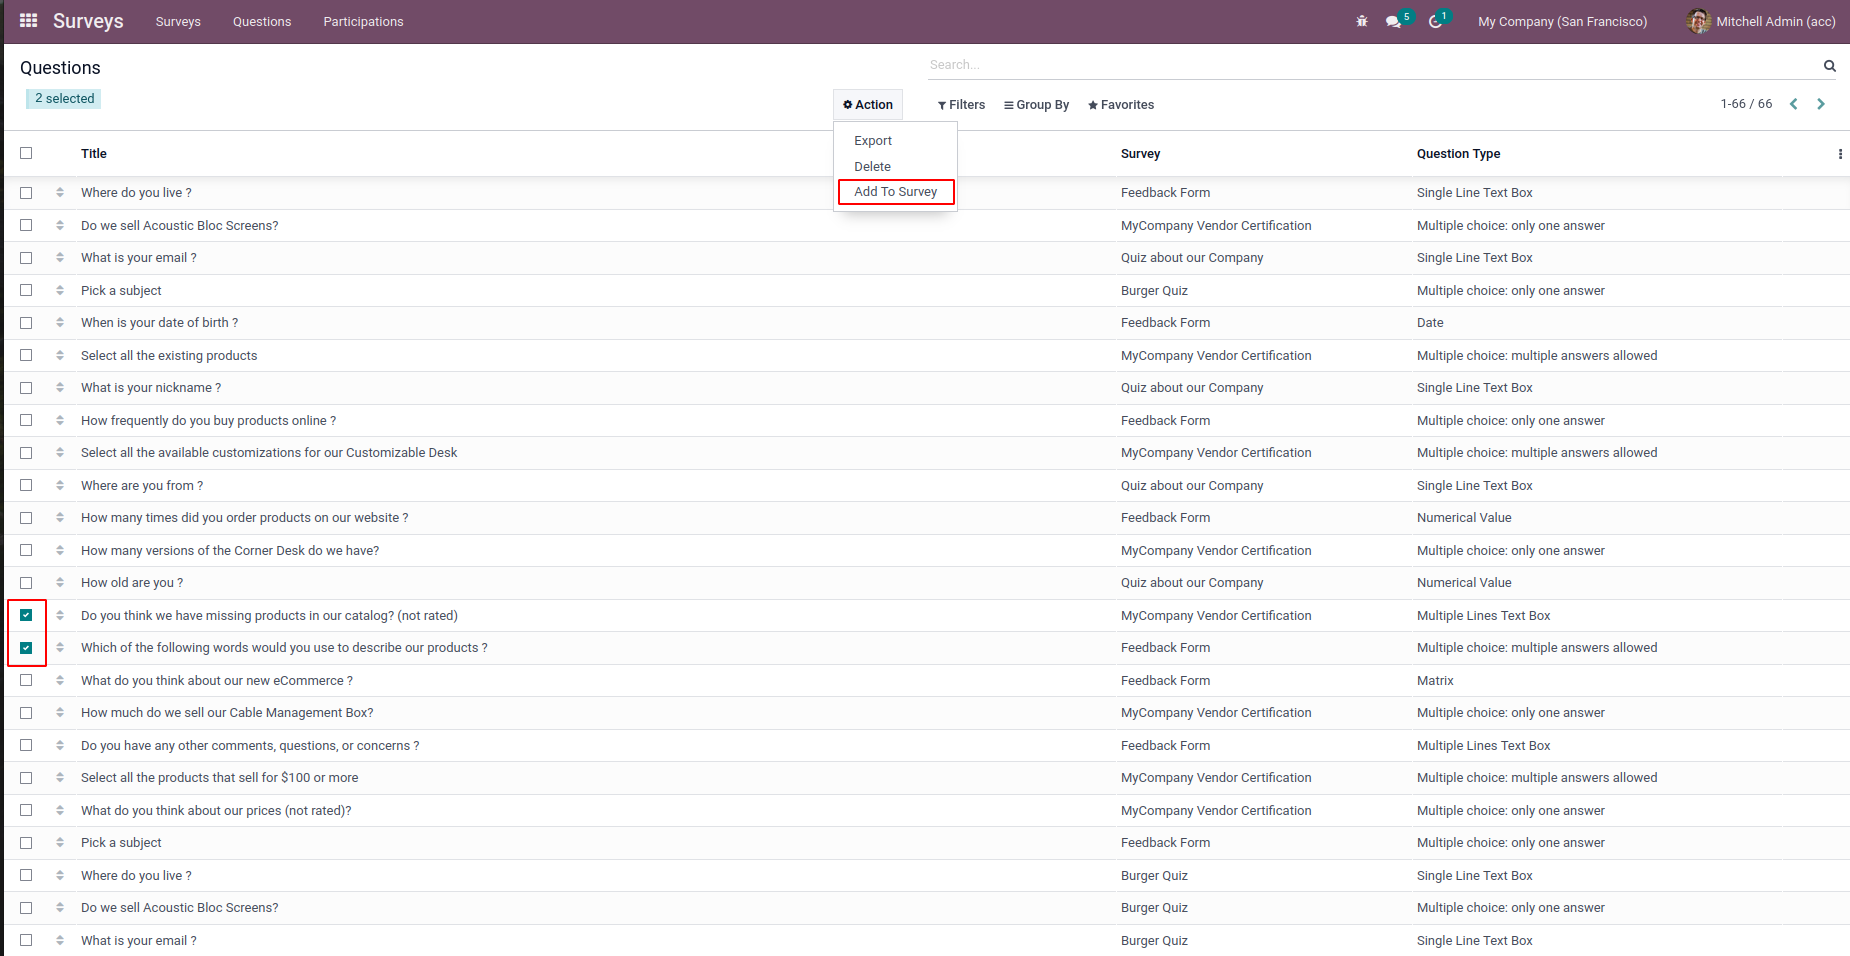Select Export in the Action menu
The width and height of the screenshot is (1850, 956).
(873, 141)
